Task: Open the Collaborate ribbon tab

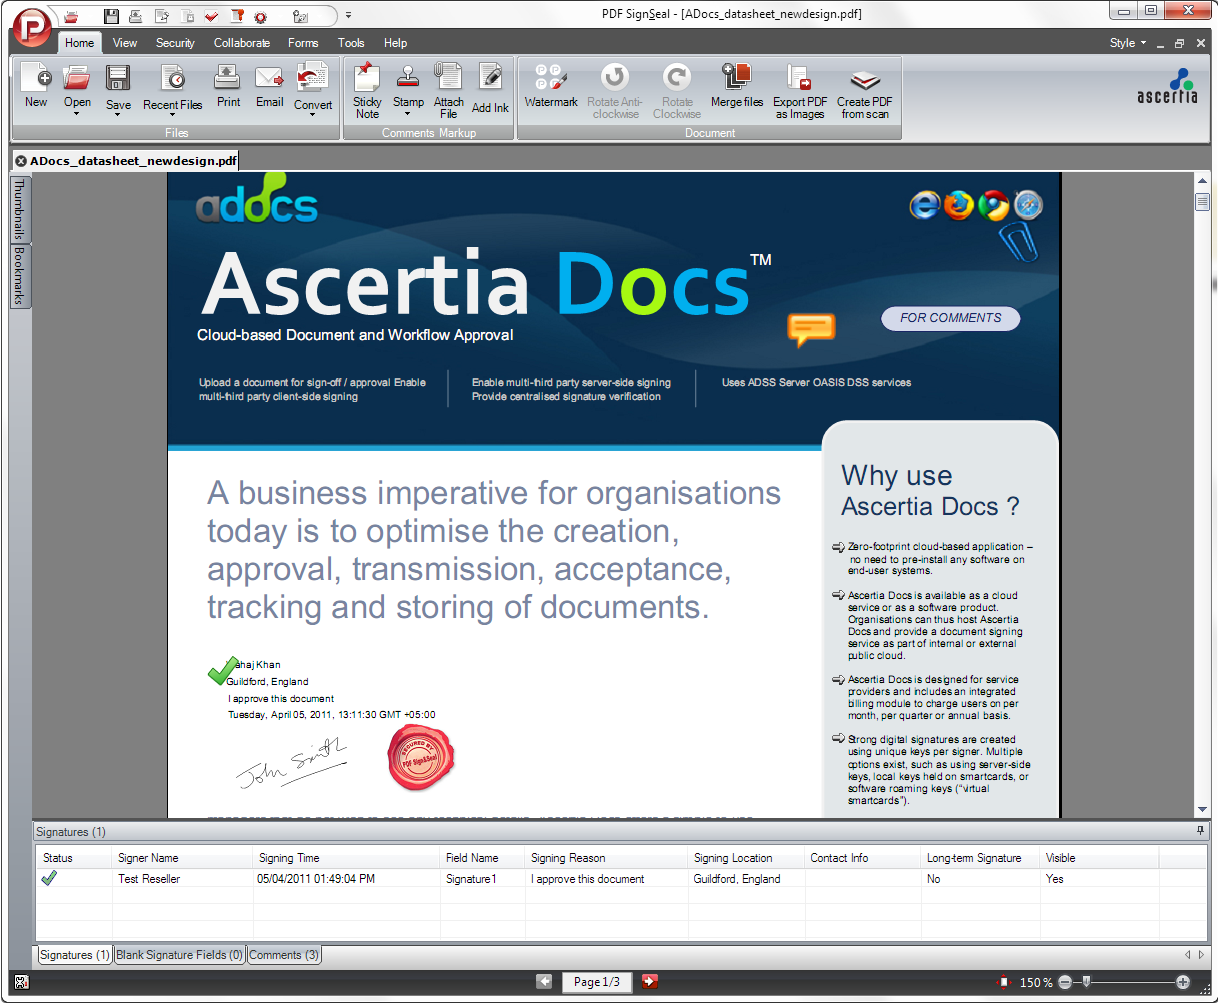Action: point(242,43)
